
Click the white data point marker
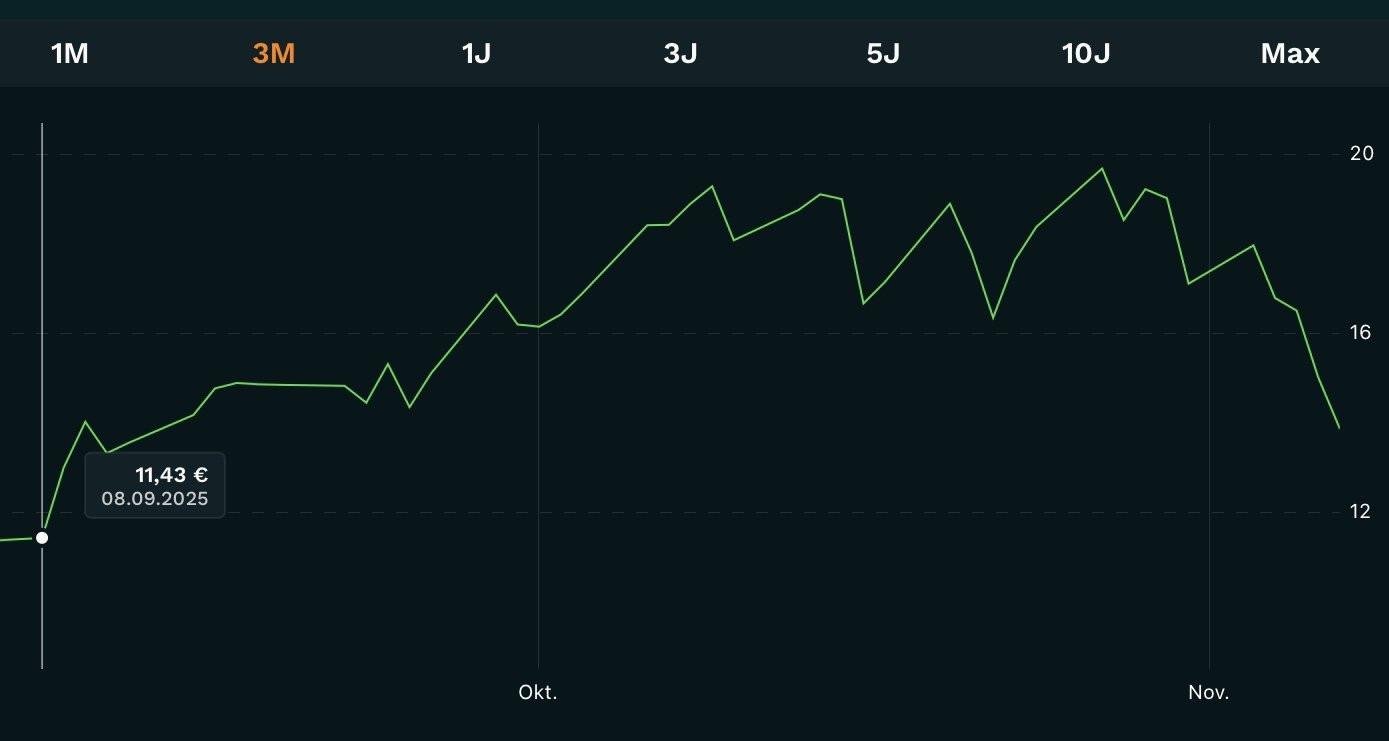pyautogui.click(x=42, y=538)
